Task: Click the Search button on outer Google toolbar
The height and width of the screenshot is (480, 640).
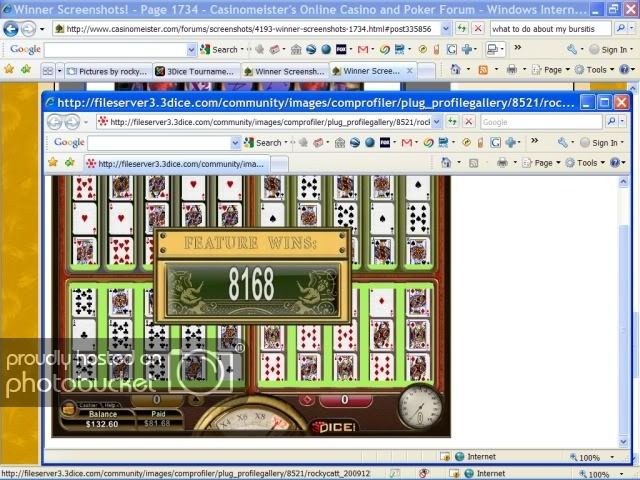Action: tap(221, 49)
